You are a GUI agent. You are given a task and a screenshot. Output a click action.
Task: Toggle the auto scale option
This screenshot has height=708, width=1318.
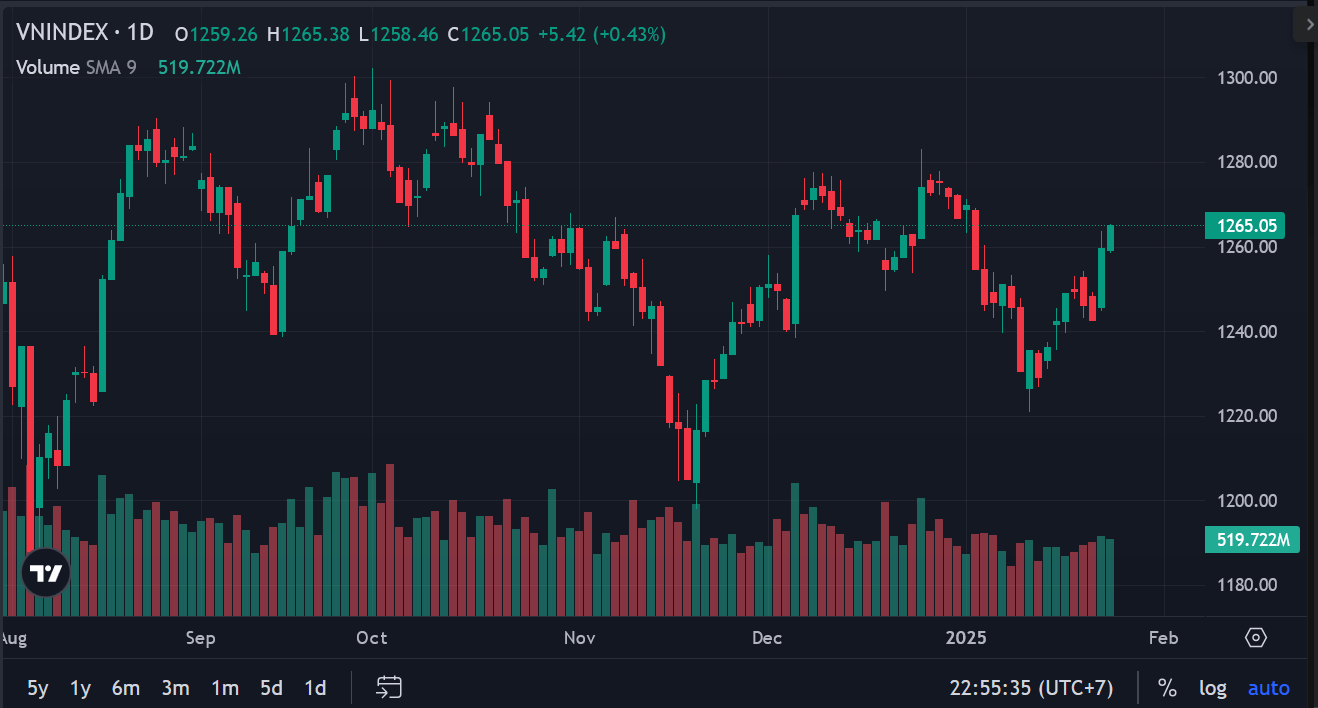[x=1268, y=688]
